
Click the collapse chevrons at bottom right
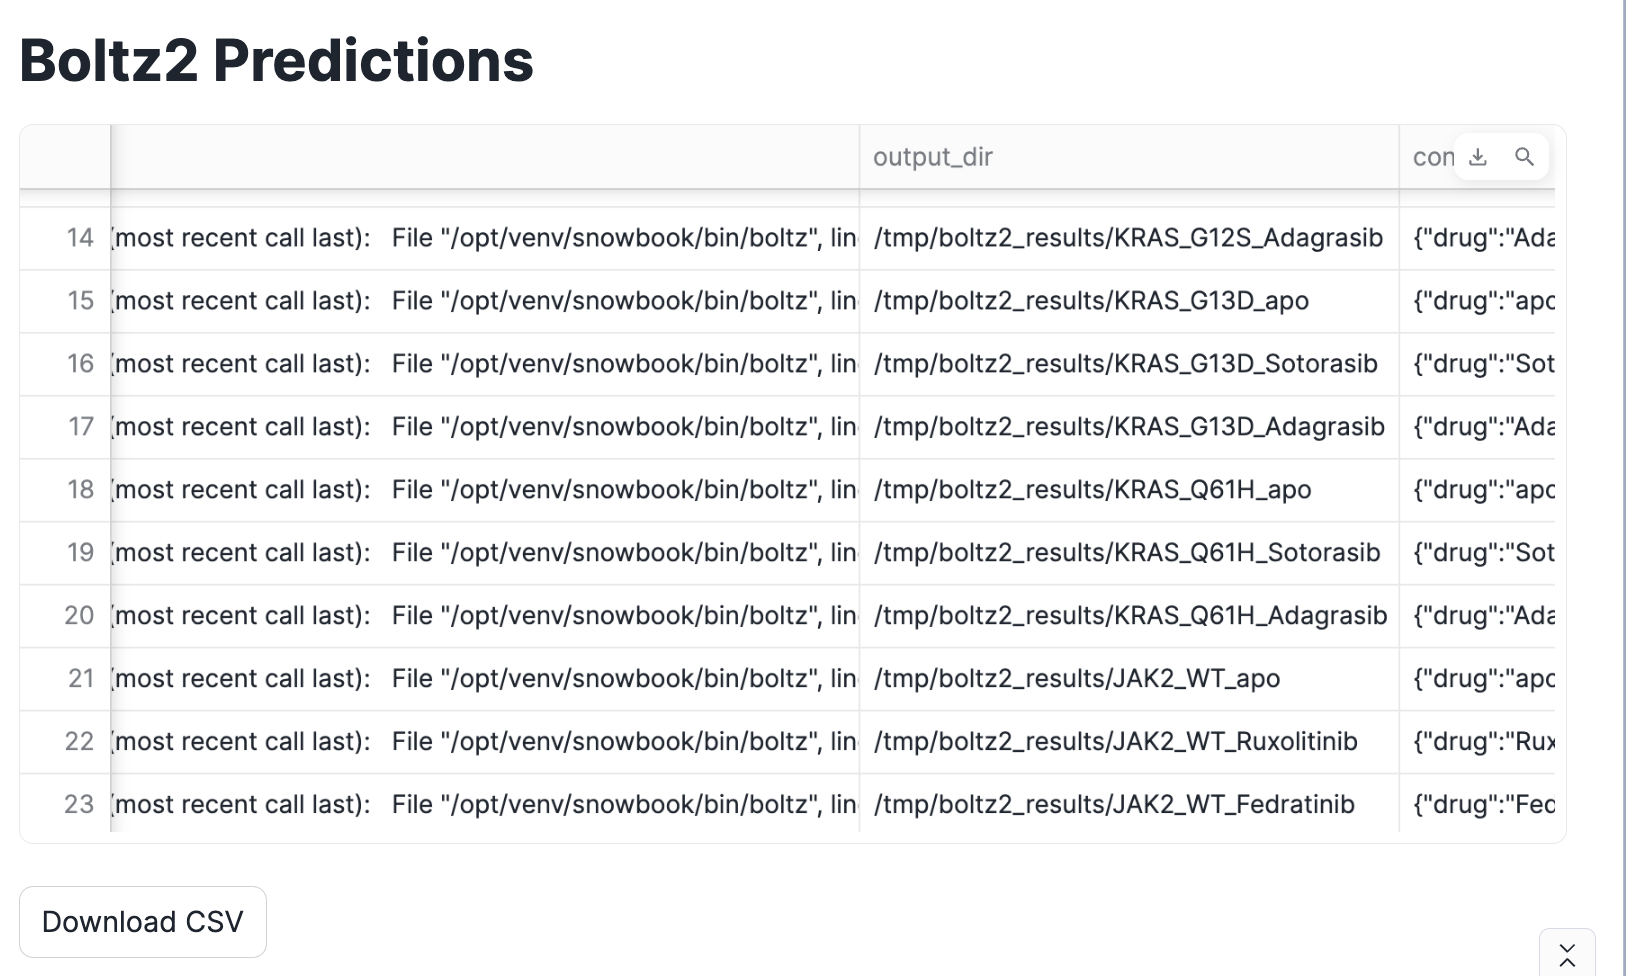[1567, 954]
